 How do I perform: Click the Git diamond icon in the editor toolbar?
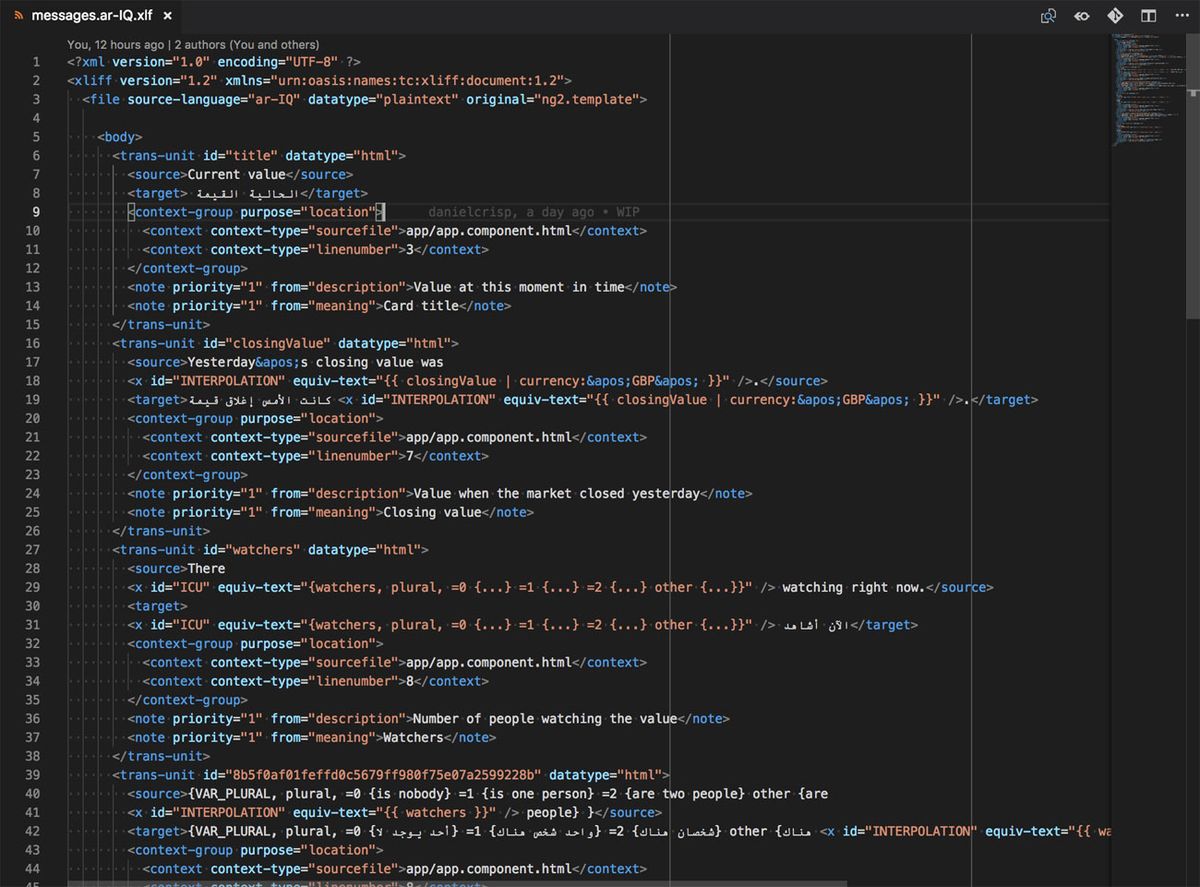1114,16
